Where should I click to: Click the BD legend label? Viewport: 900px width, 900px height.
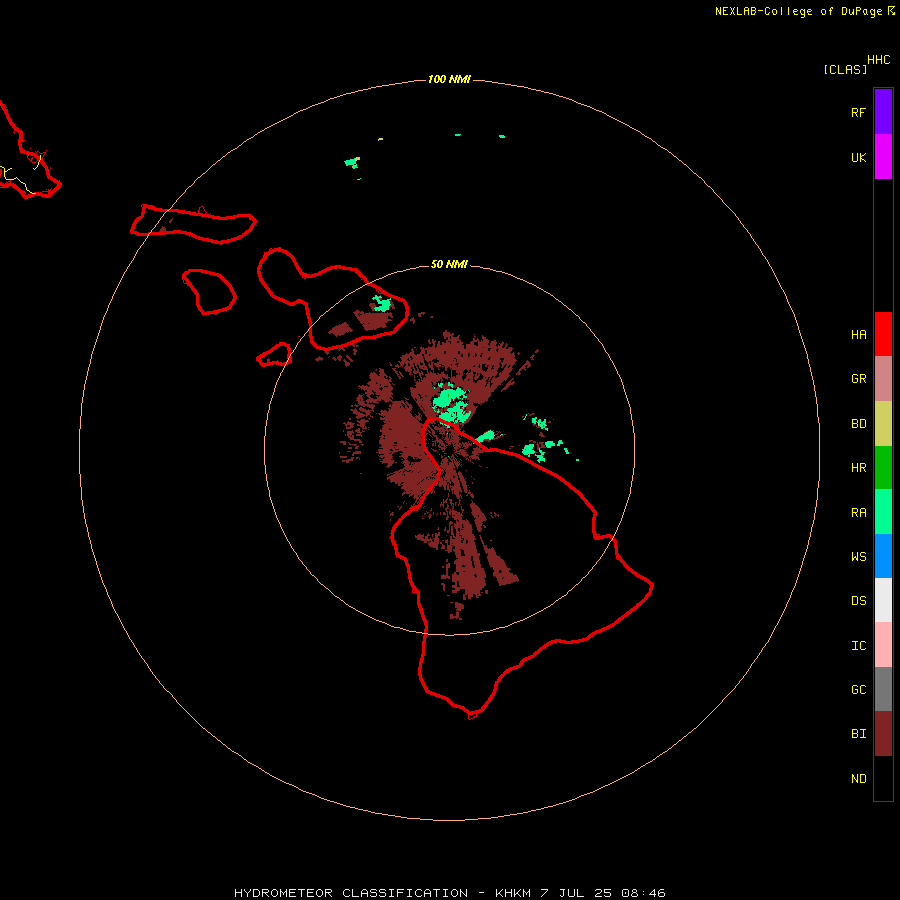tap(858, 424)
